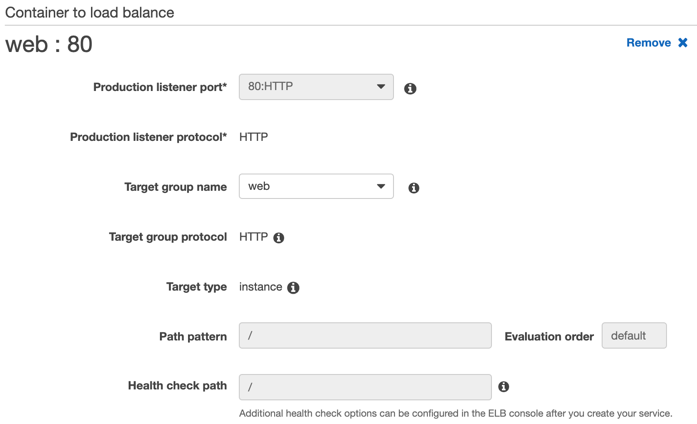Click the Target type instance value
Screen dimensions: 697x424
coord(260,287)
